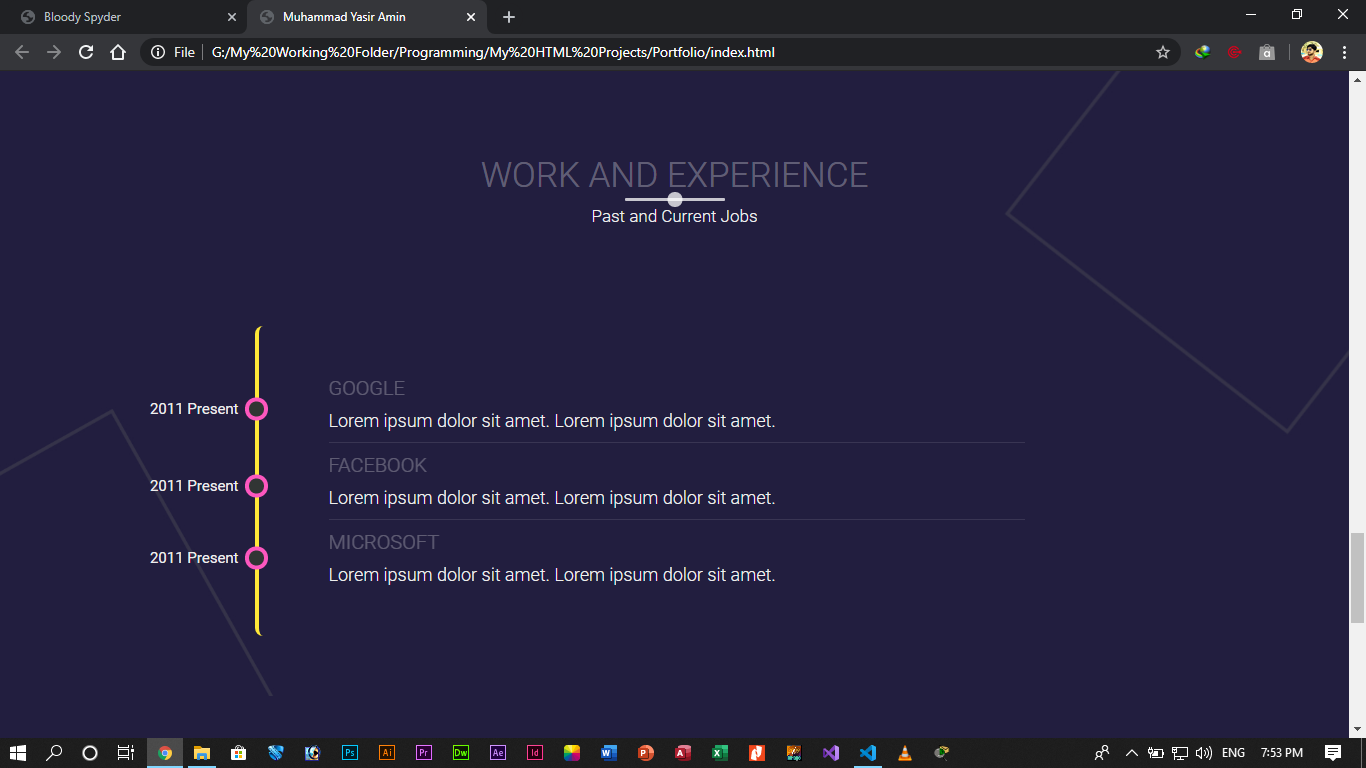
Task: Open the Chrome profile avatar
Action: (1312, 52)
